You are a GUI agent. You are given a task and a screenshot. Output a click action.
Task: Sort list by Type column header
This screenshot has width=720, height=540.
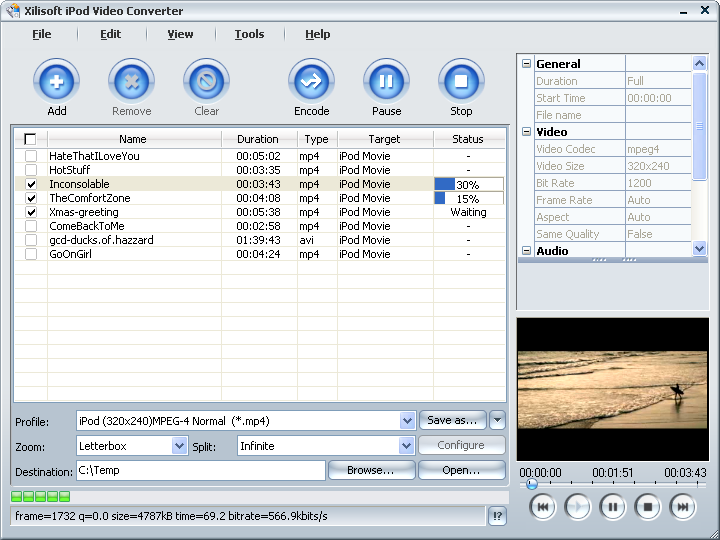coord(317,139)
